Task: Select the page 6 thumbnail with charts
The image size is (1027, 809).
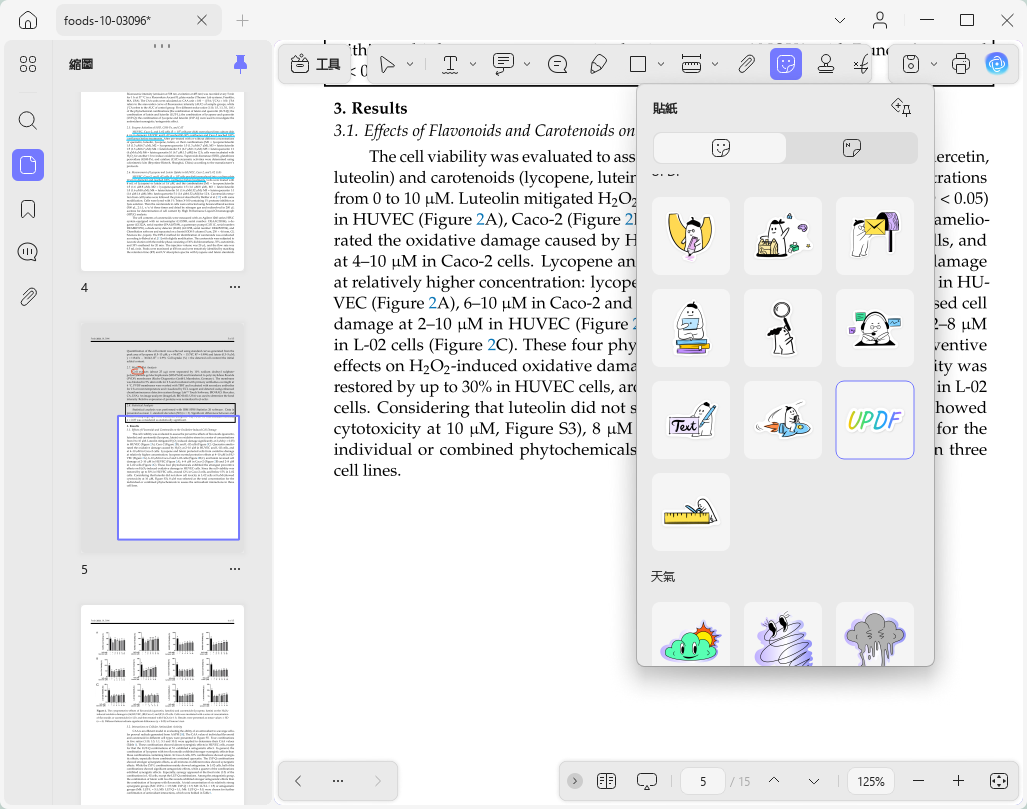Action: [162, 705]
